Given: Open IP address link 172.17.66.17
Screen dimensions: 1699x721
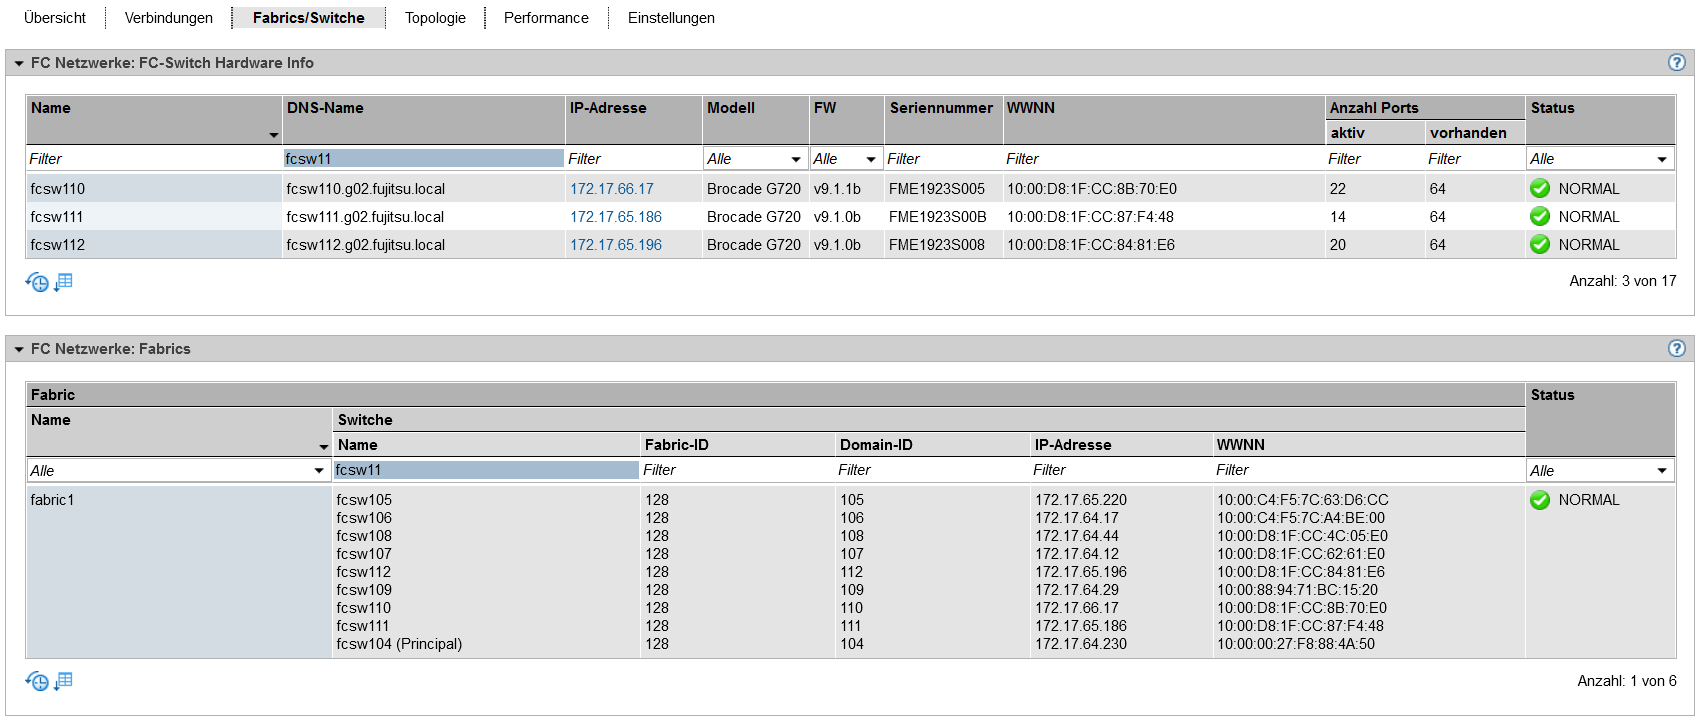Looking at the screenshot, I should (x=611, y=189).
